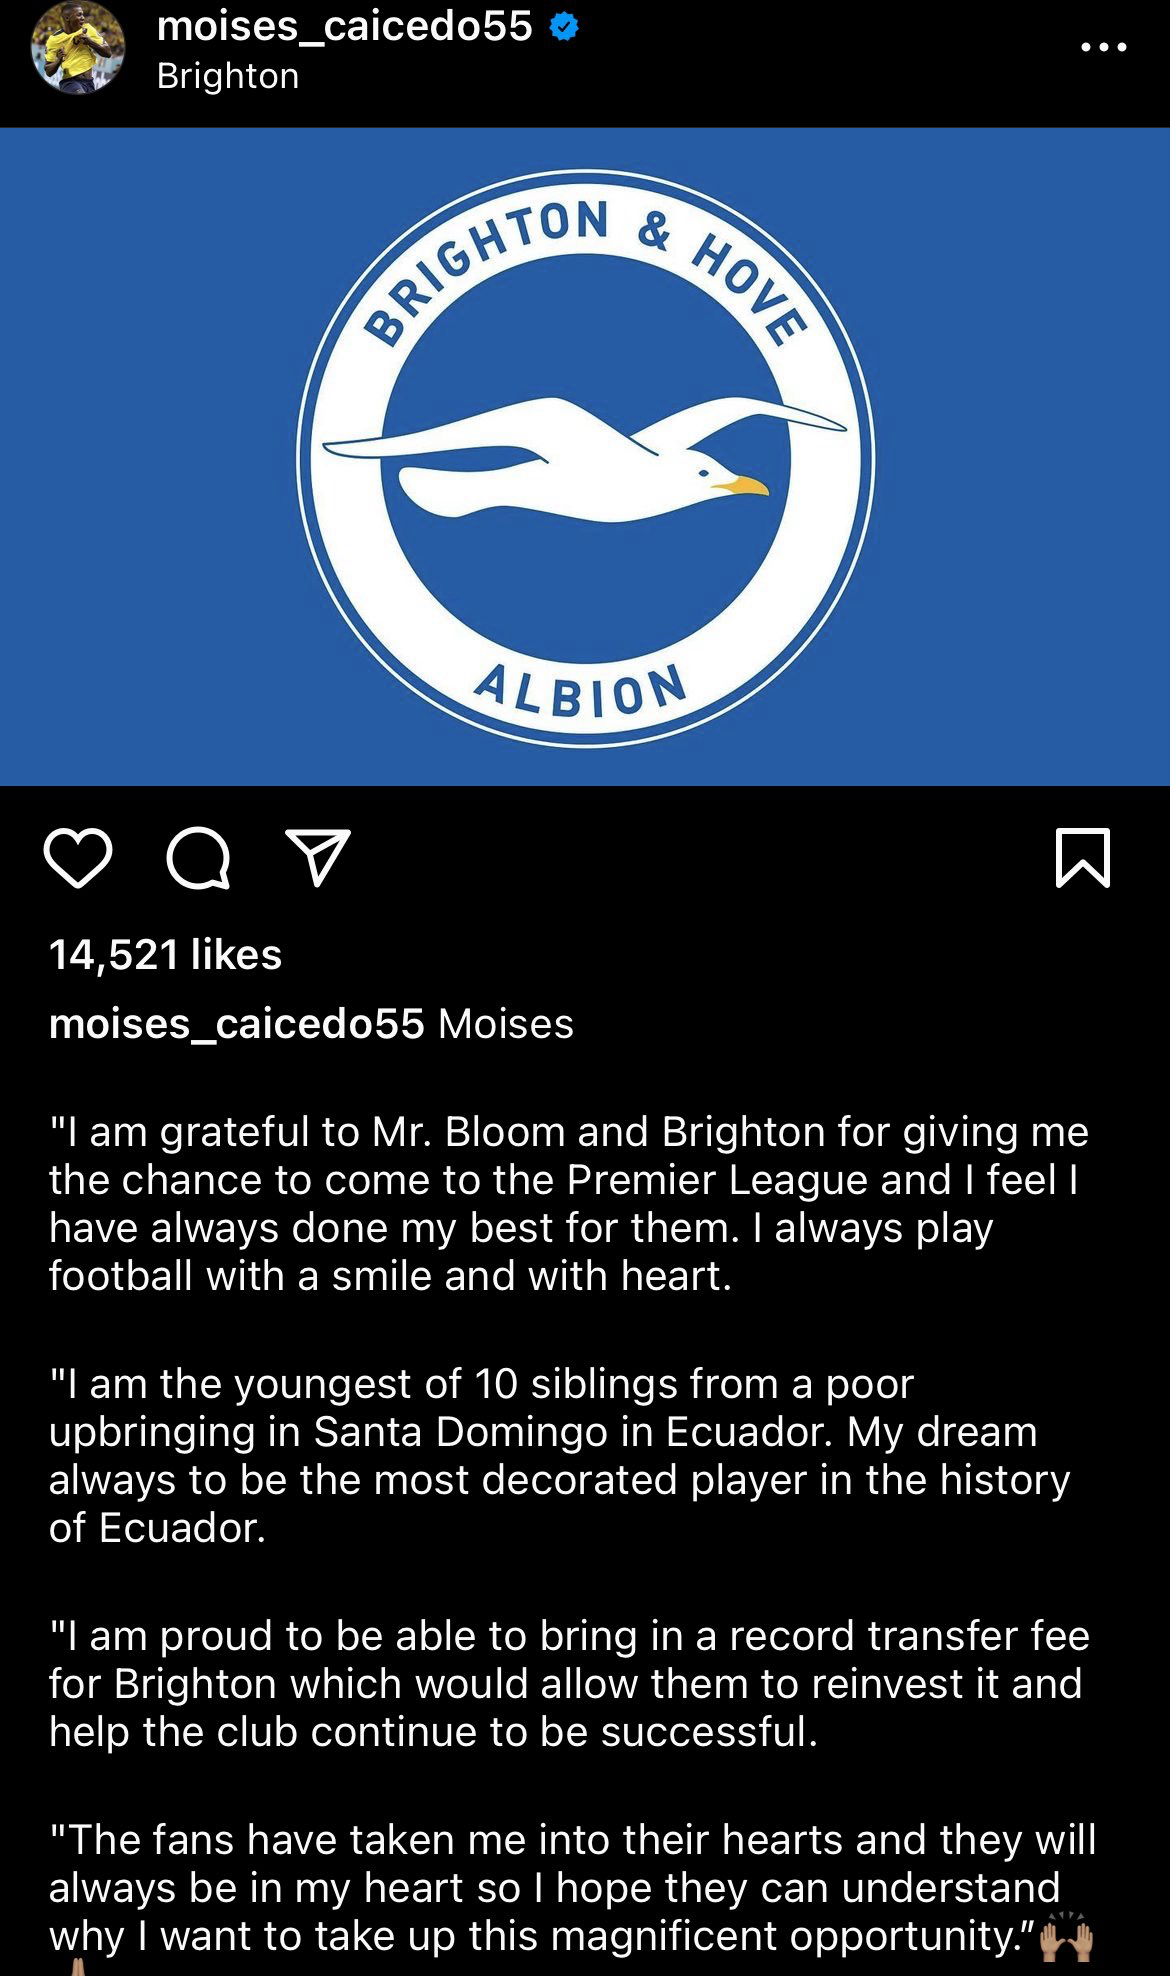Save the post with the bookmark icon
Image resolution: width=1170 pixels, height=1976 pixels.
(x=1083, y=858)
